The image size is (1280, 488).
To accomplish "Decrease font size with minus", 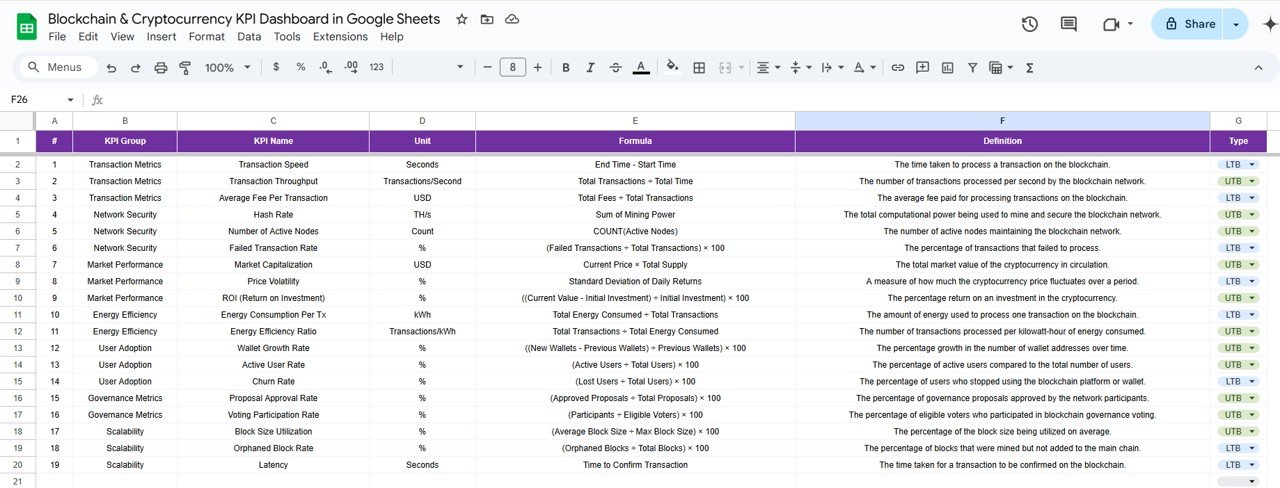I will click(487, 67).
